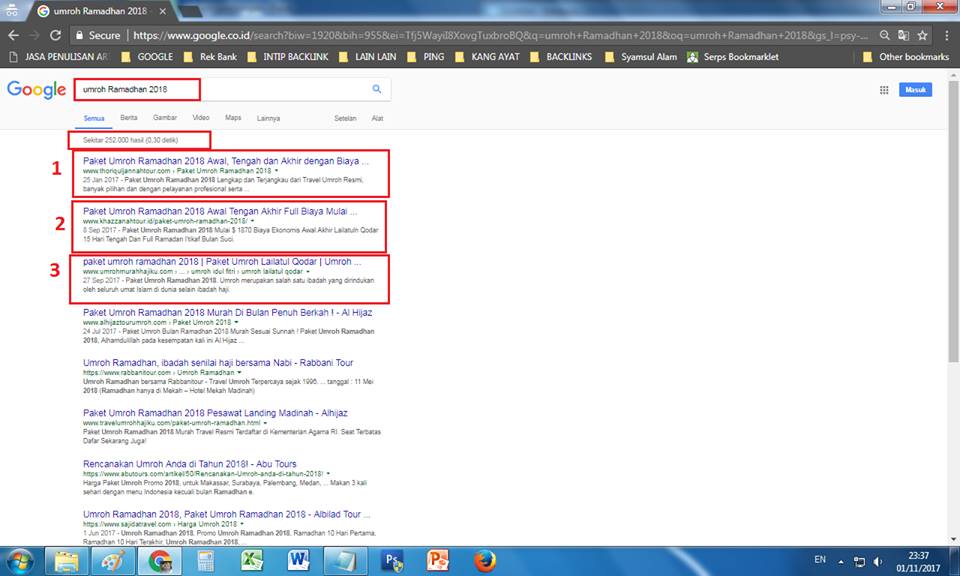The width and height of the screenshot is (960, 576).
Task: Switch to the Video tab
Action: point(201,118)
